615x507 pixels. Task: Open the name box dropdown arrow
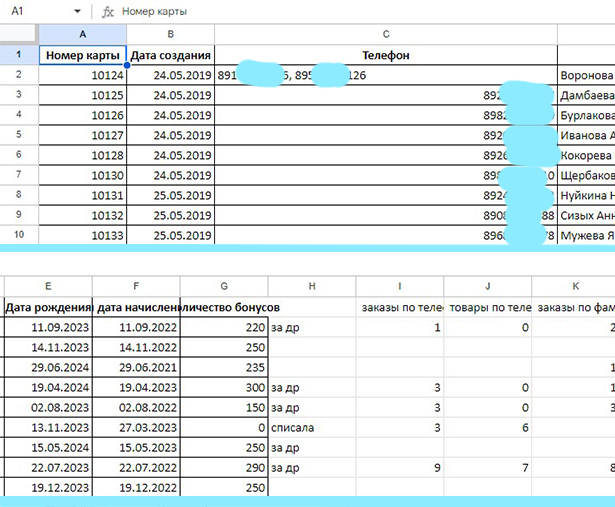point(78,11)
